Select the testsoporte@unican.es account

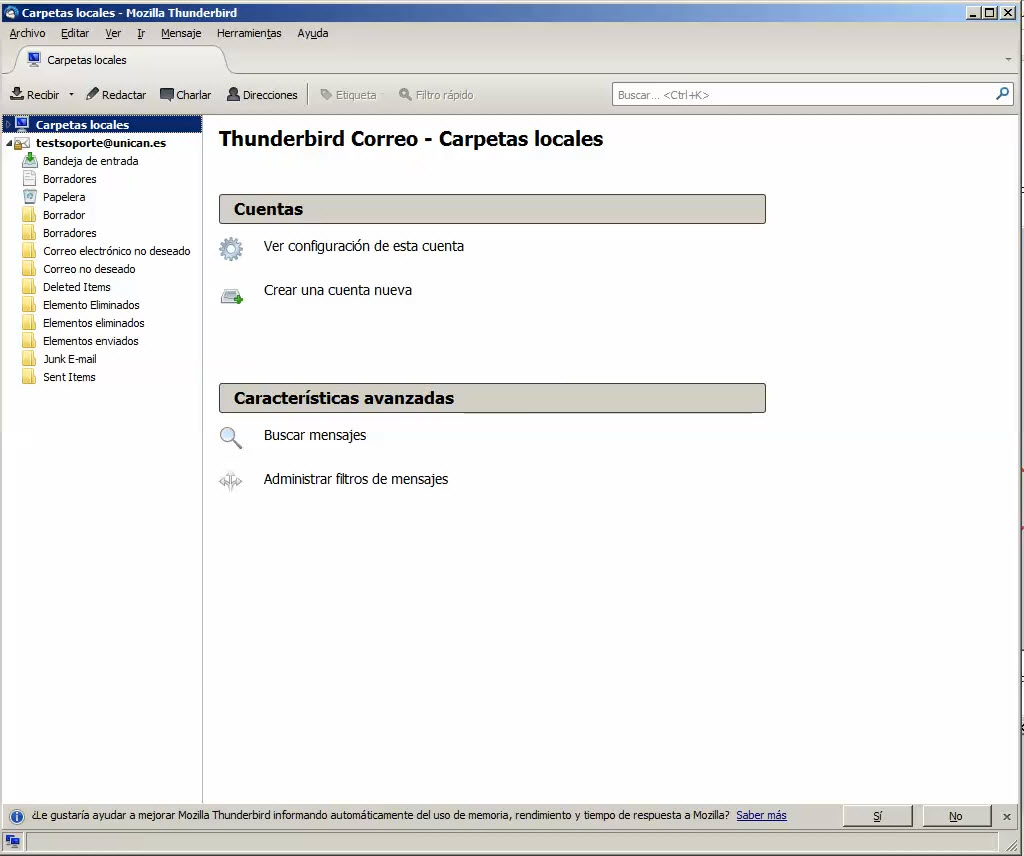pos(101,143)
